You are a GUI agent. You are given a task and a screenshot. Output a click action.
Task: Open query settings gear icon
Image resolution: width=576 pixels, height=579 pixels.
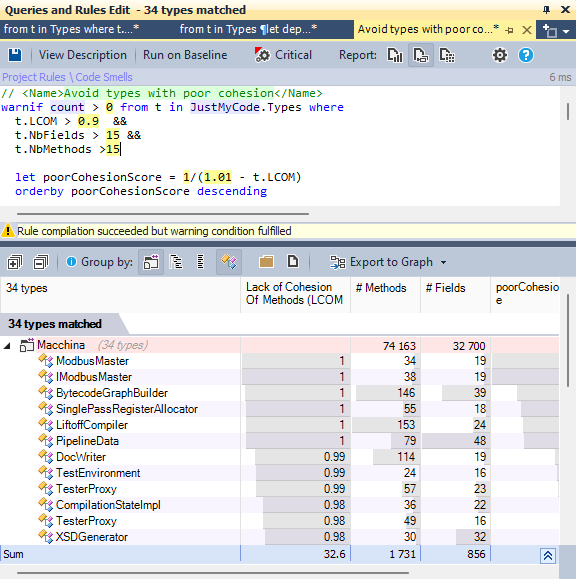500,55
